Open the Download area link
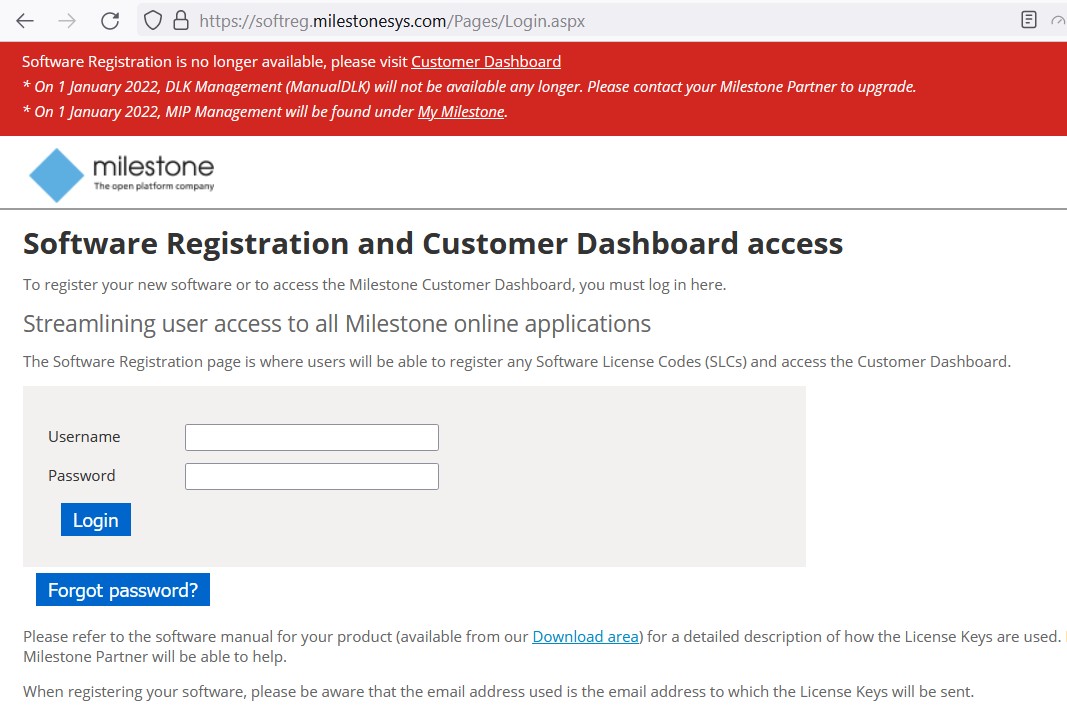 (585, 636)
